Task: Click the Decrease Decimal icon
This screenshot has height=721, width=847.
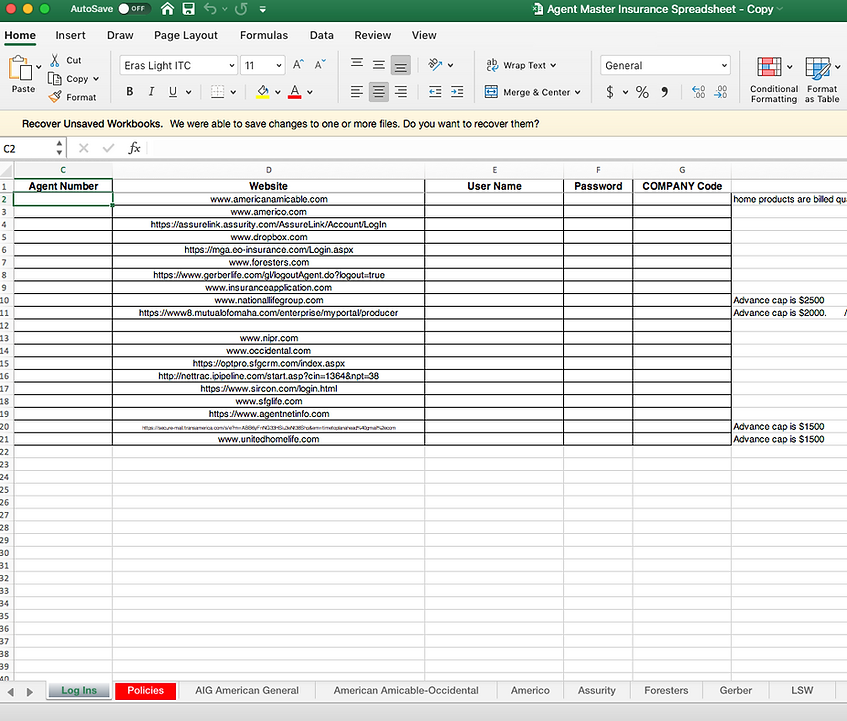Action: (721, 92)
